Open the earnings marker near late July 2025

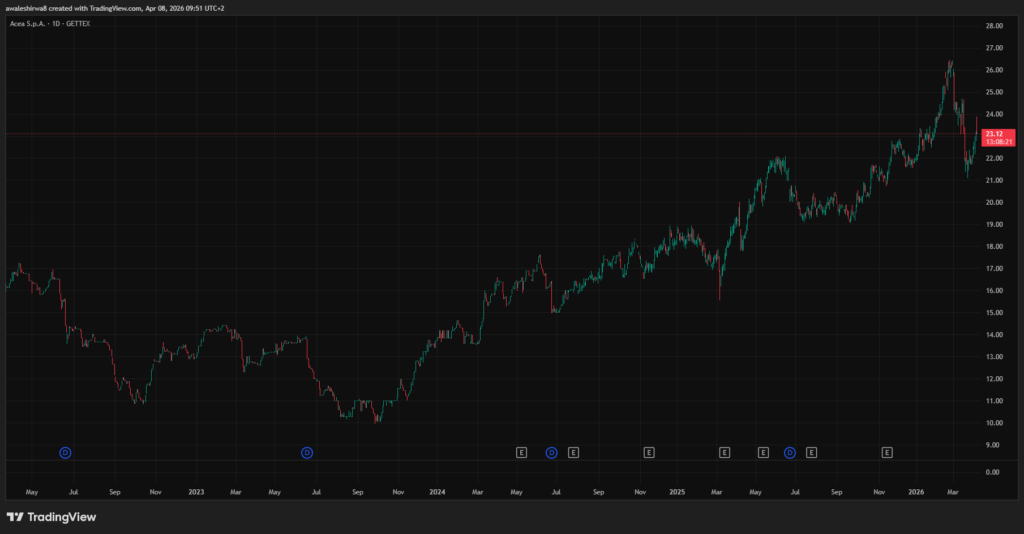(x=812, y=453)
